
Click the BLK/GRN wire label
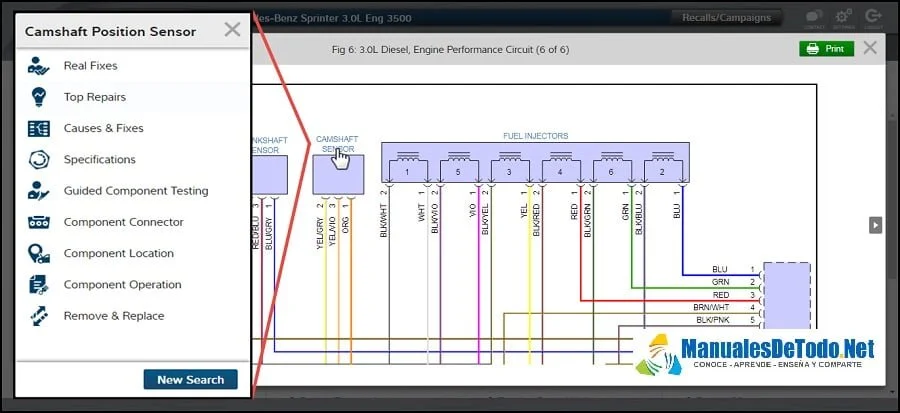[587, 221]
